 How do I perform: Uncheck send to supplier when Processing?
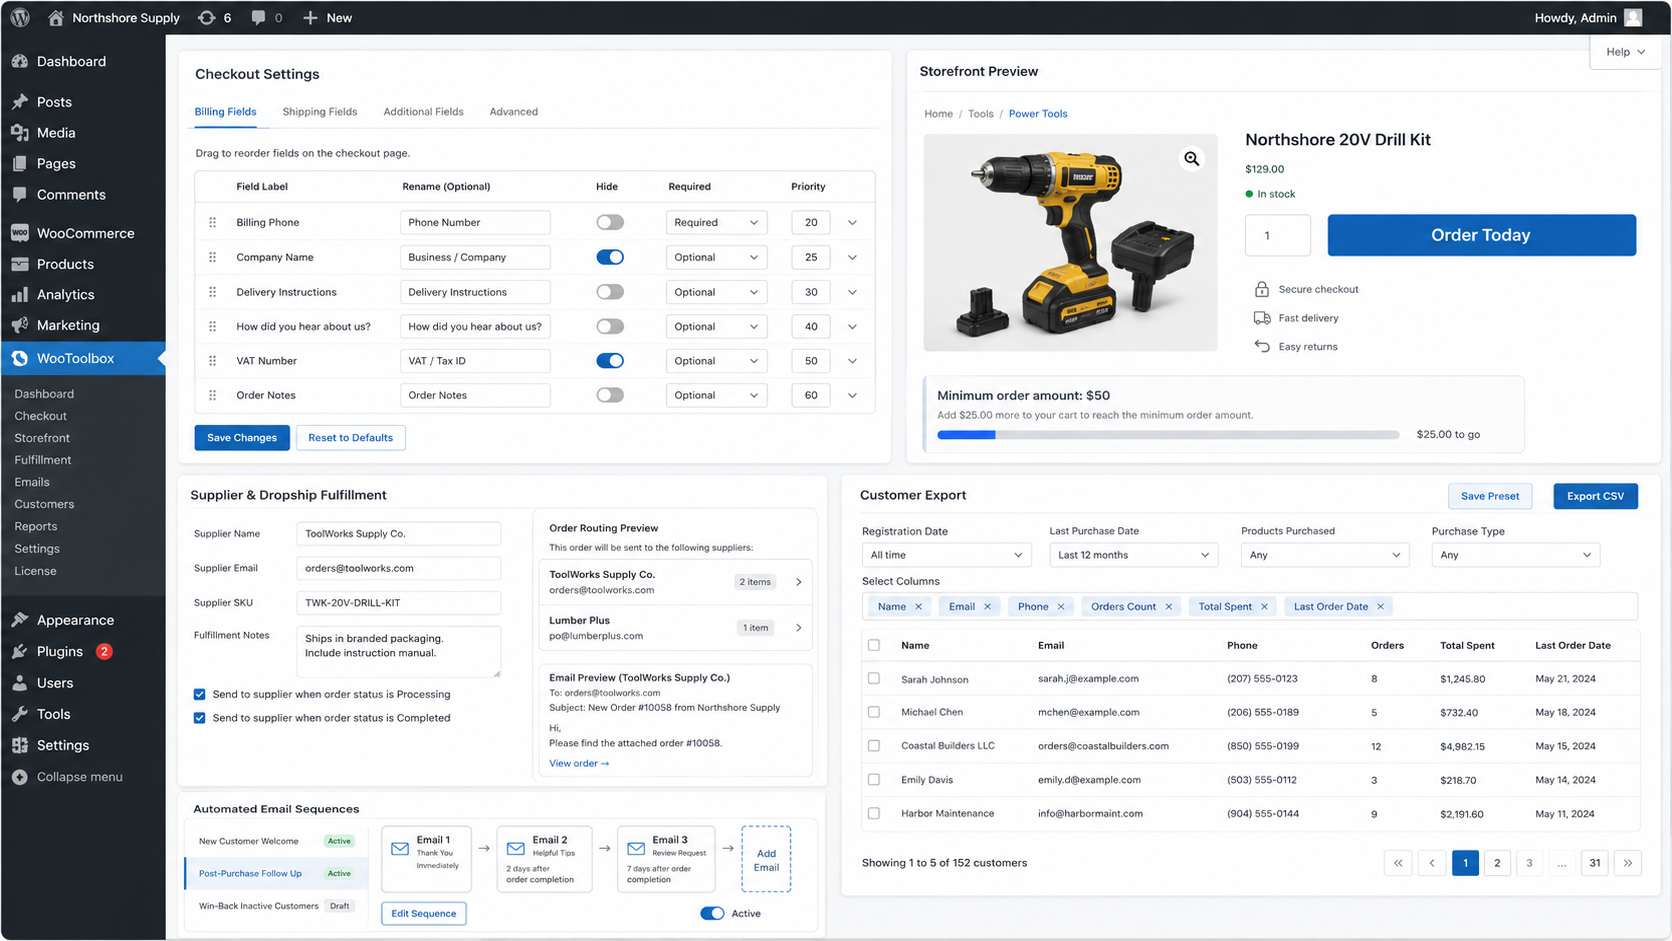199,694
